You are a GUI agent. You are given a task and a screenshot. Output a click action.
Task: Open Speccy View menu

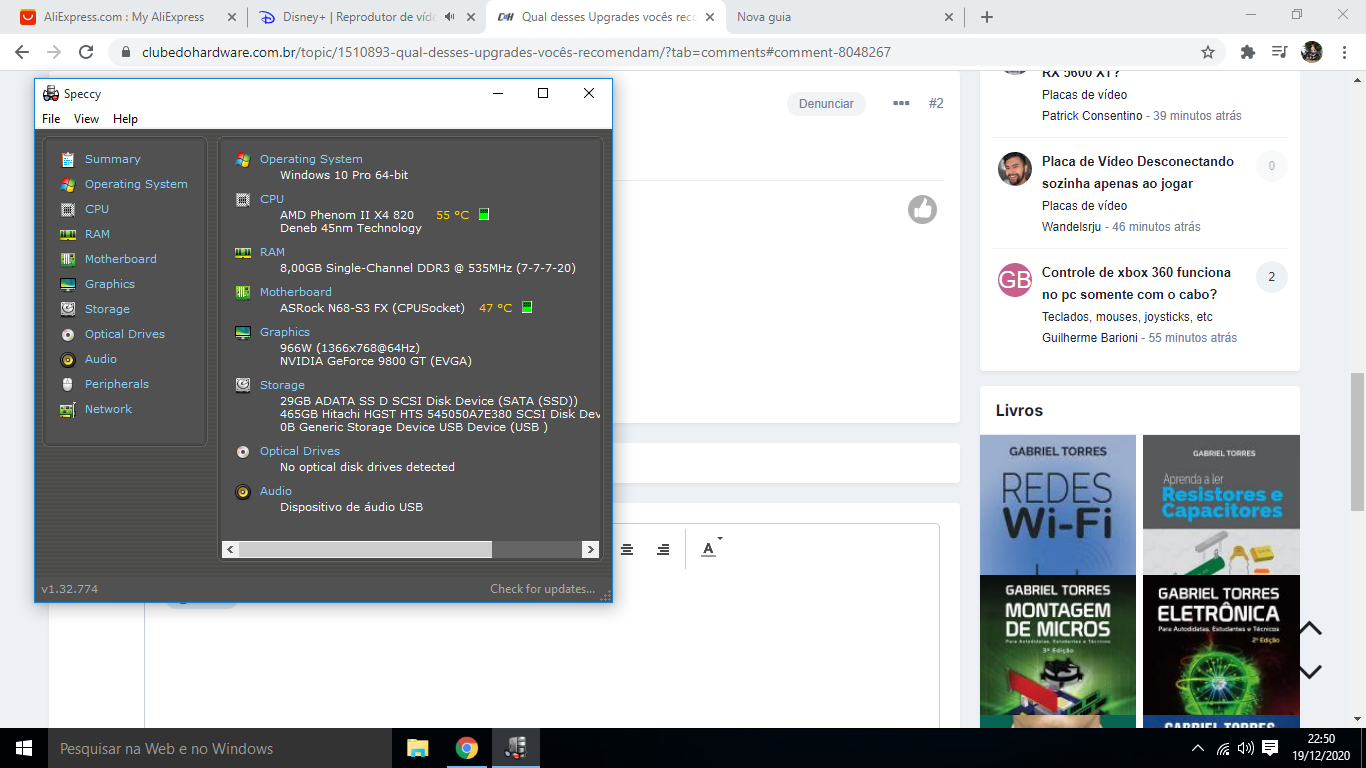pos(87,119)
